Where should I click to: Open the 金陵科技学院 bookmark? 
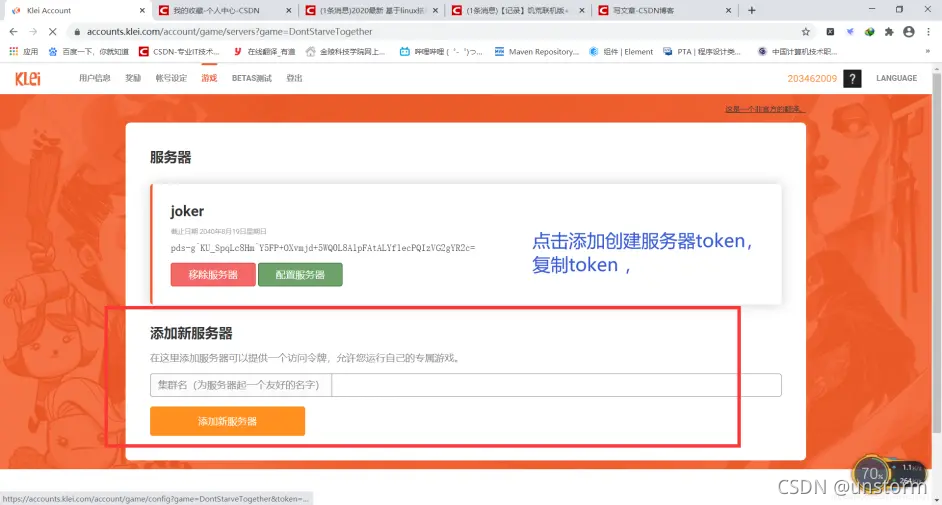tap(345, 52)
